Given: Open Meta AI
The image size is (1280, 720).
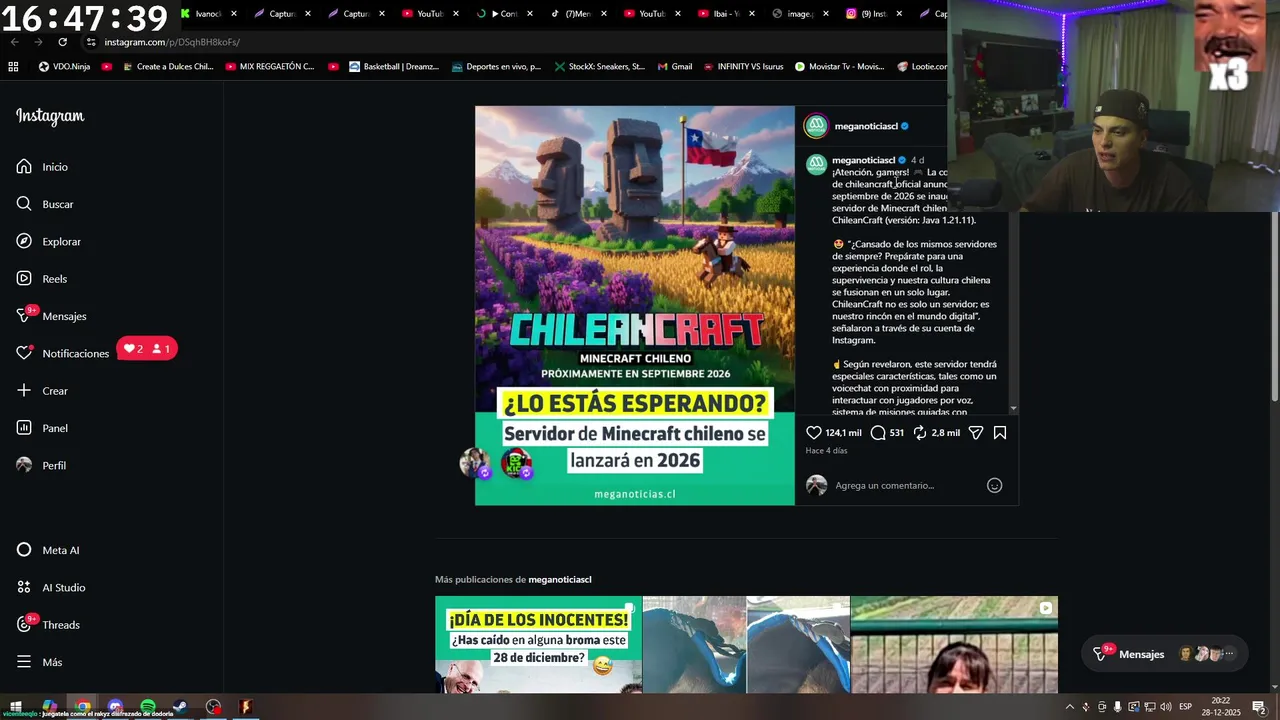Looking at the screenshot, I should click(x=48, y=550).
